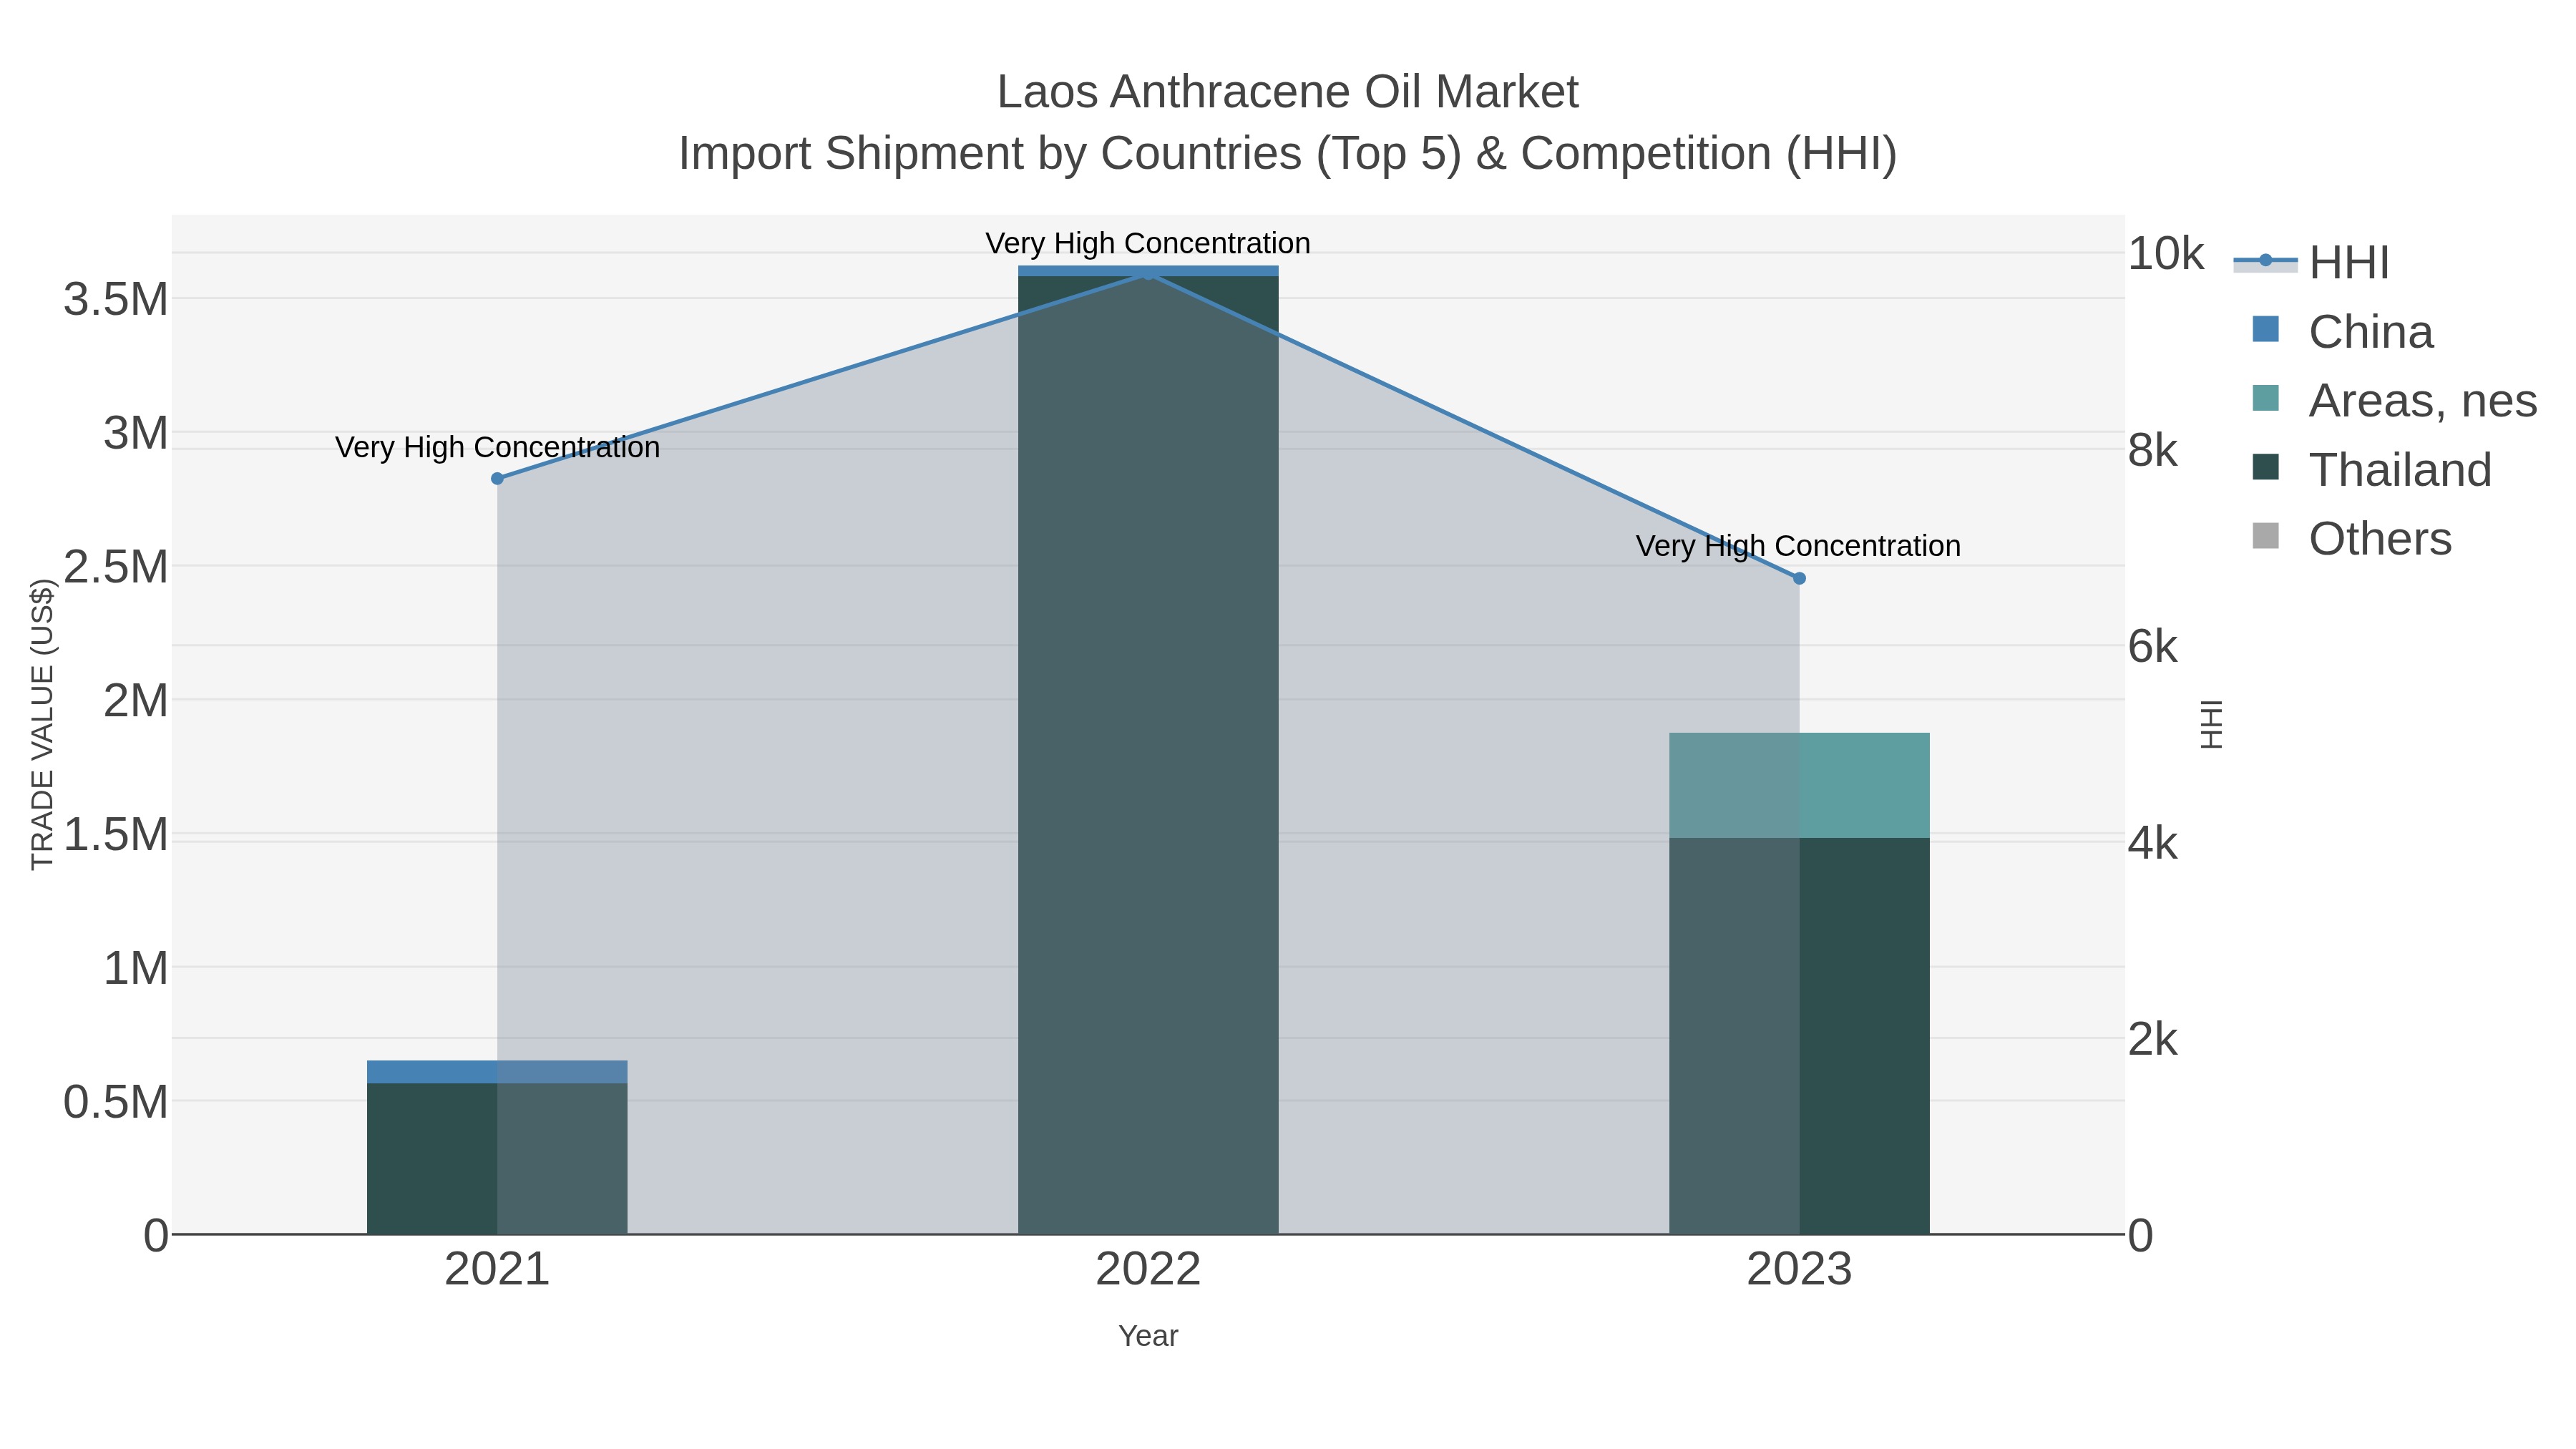This screenshot has width=2576, height=1449.
Task: Click the China blue legend swatch
Action: click(2265, 329)
